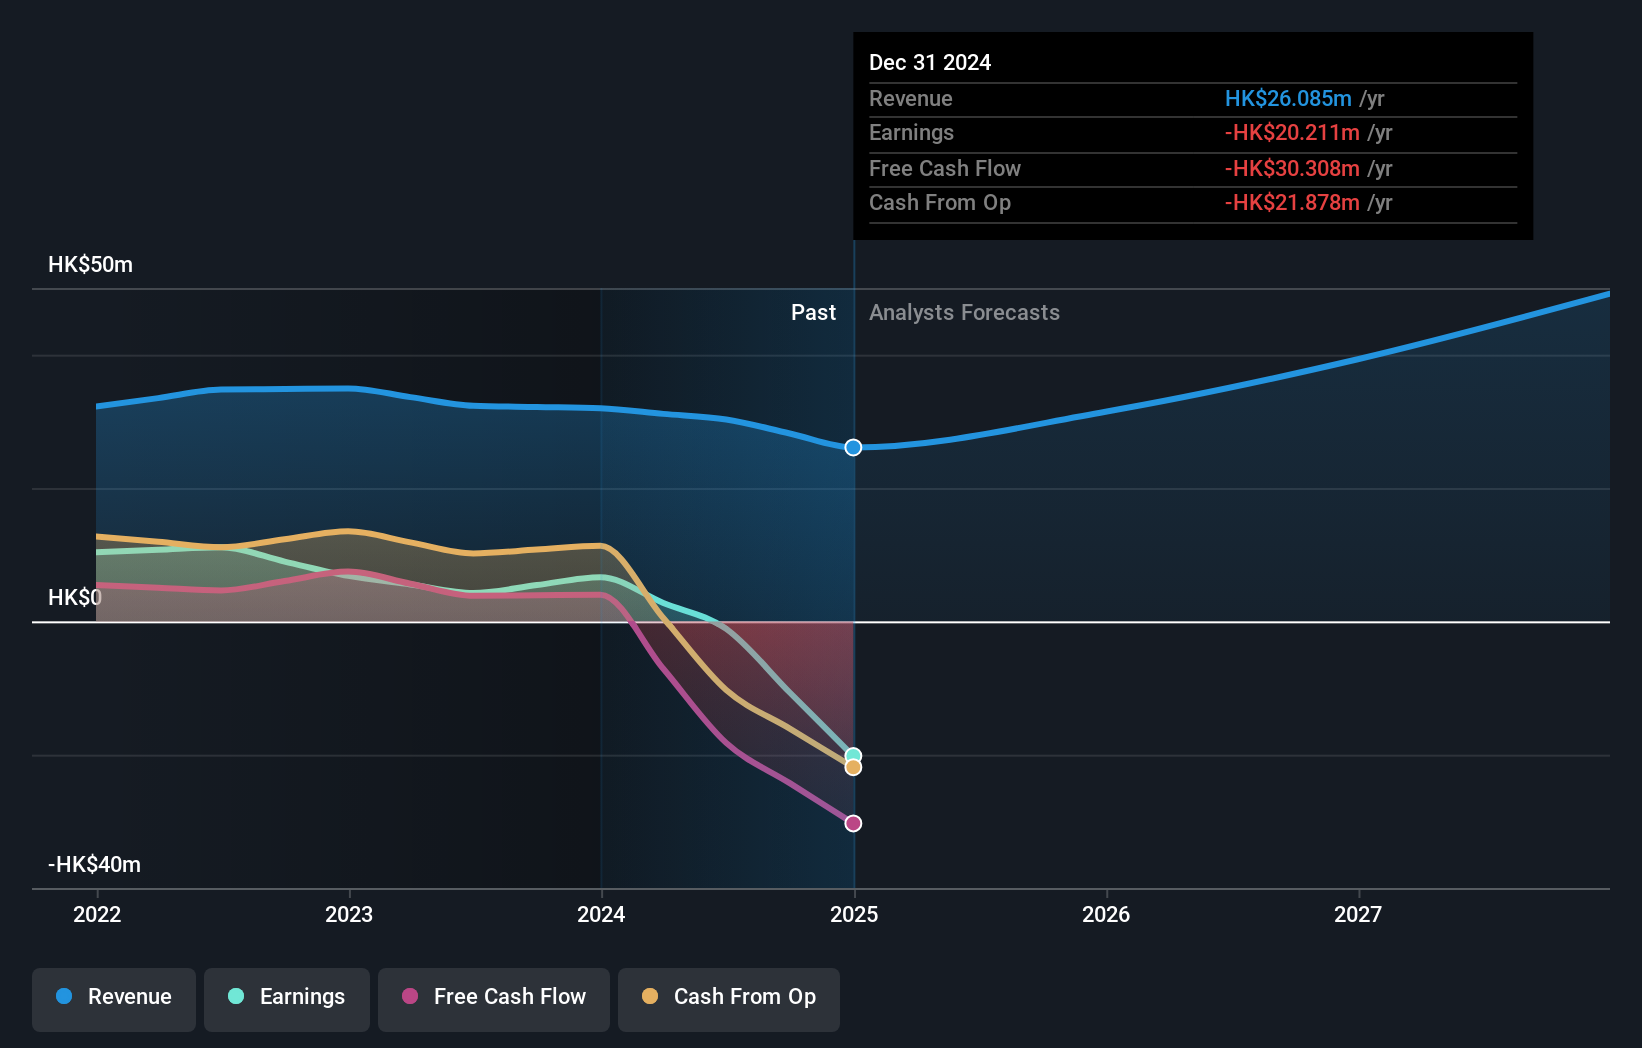Click the 2027 x-axis label
This screenshot has width=1642, height=1048.
click(x=1358, y=914)
